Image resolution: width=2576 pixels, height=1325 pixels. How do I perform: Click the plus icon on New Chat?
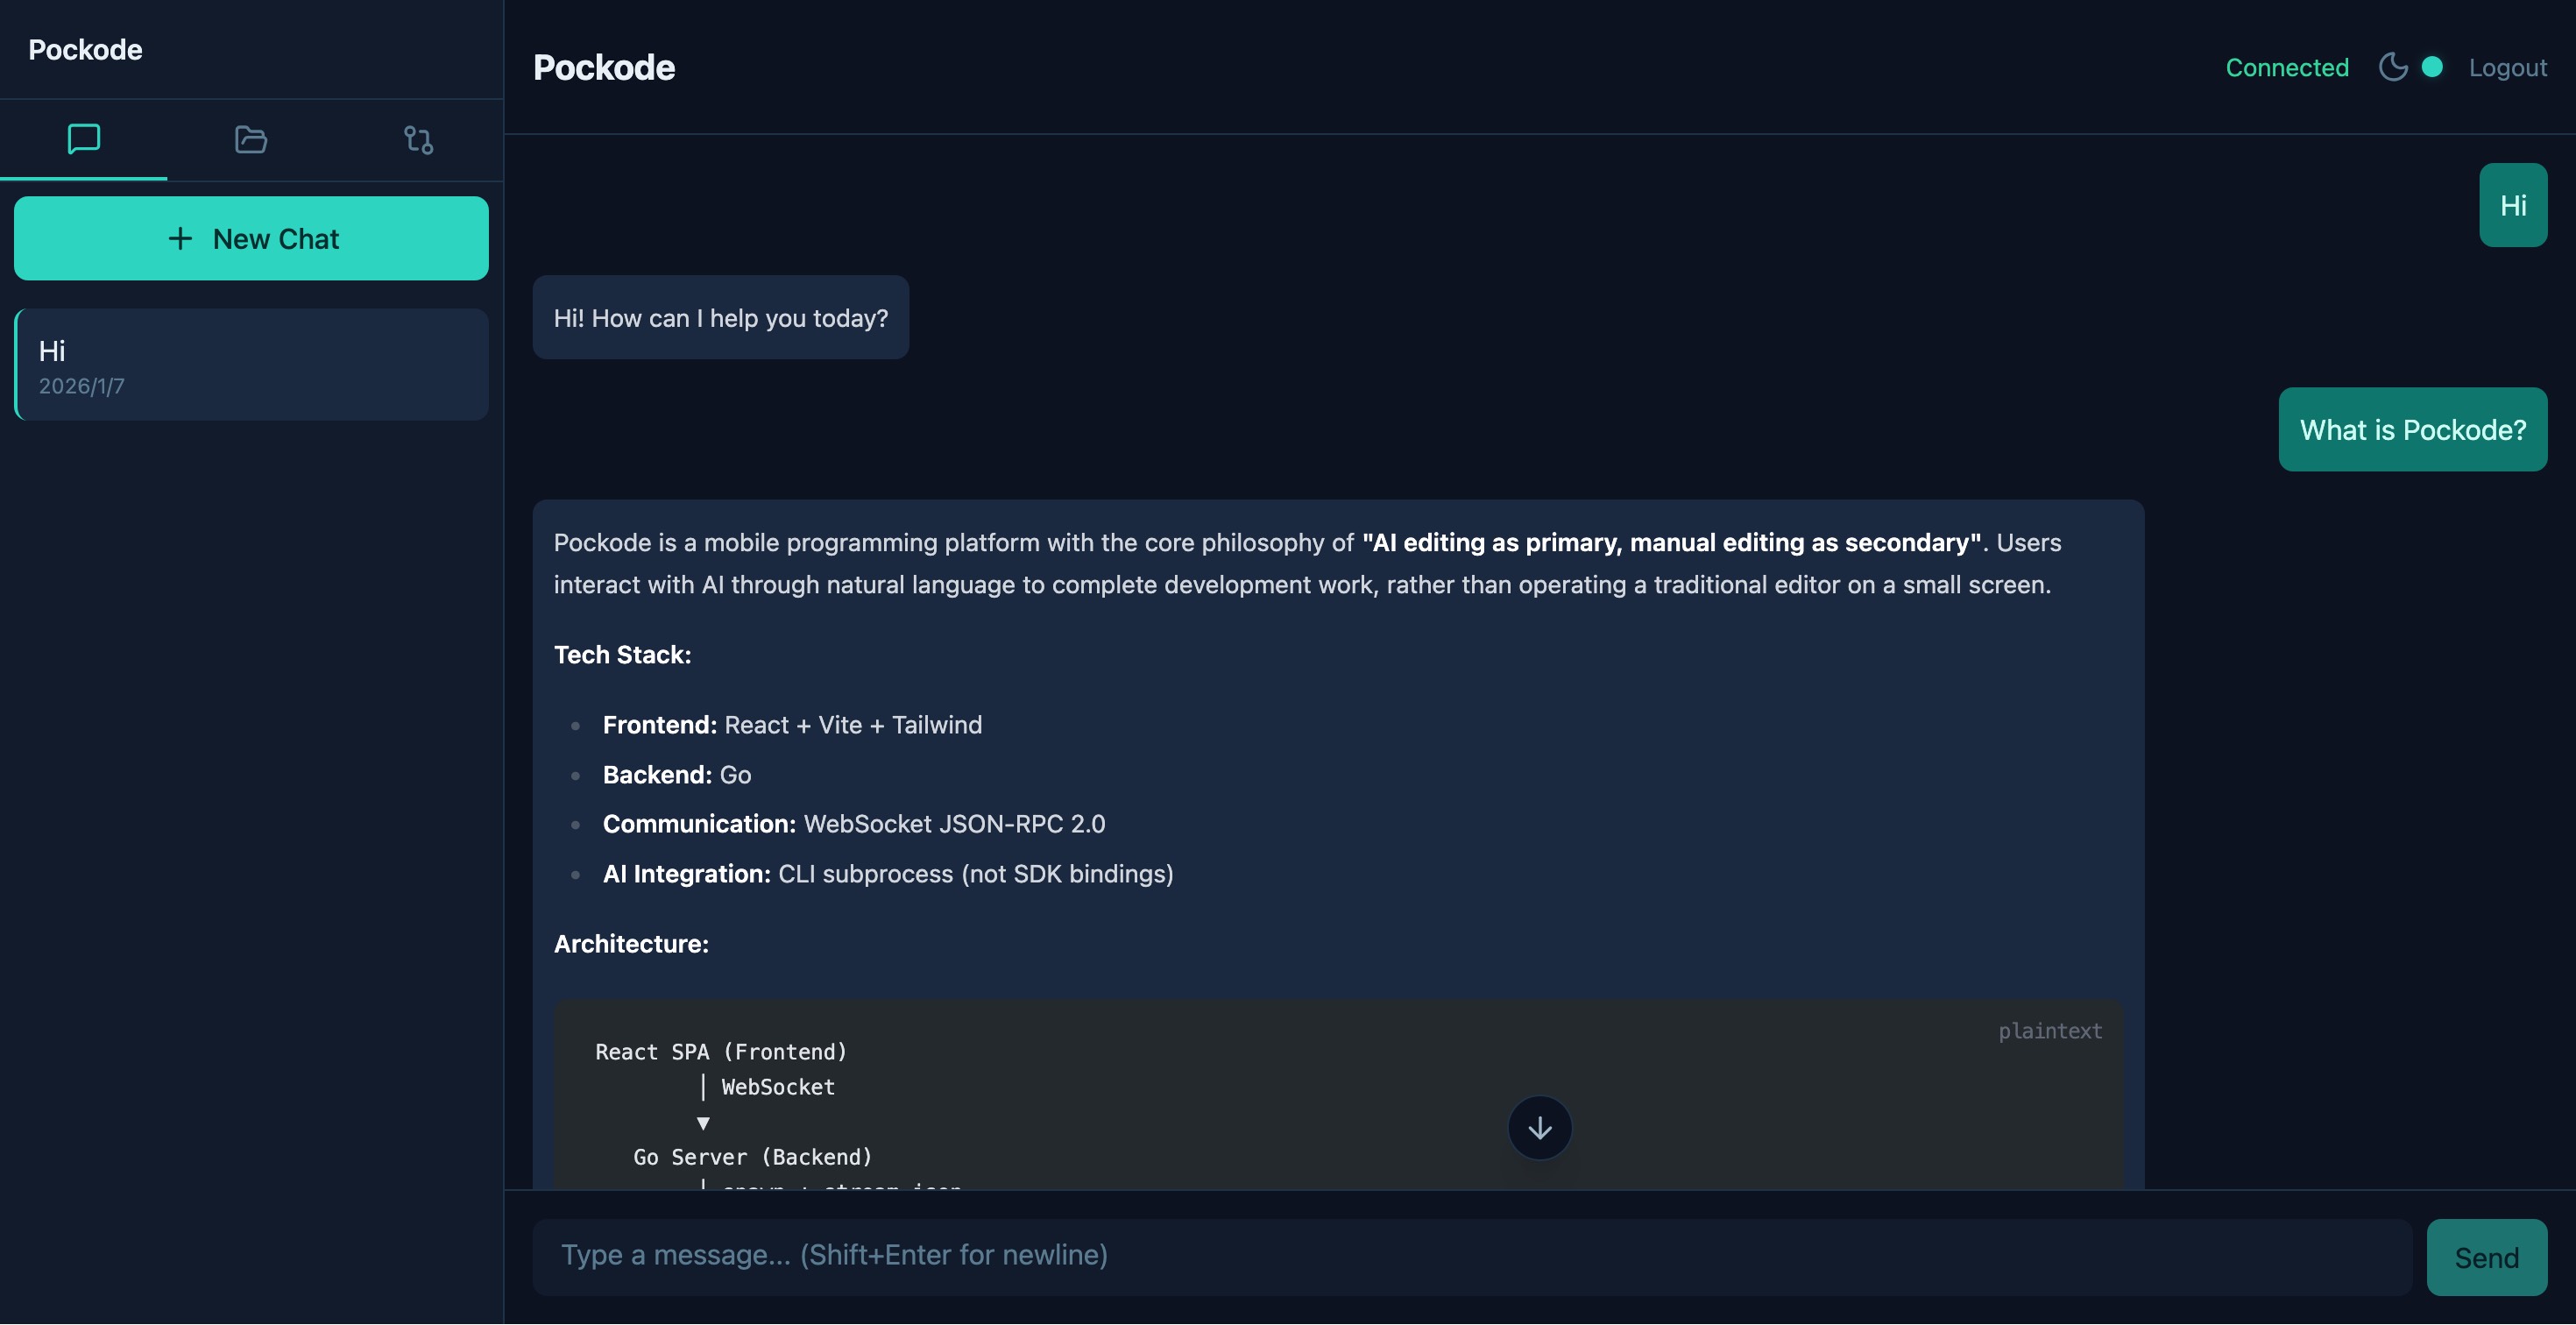click(x=180, y=238)
